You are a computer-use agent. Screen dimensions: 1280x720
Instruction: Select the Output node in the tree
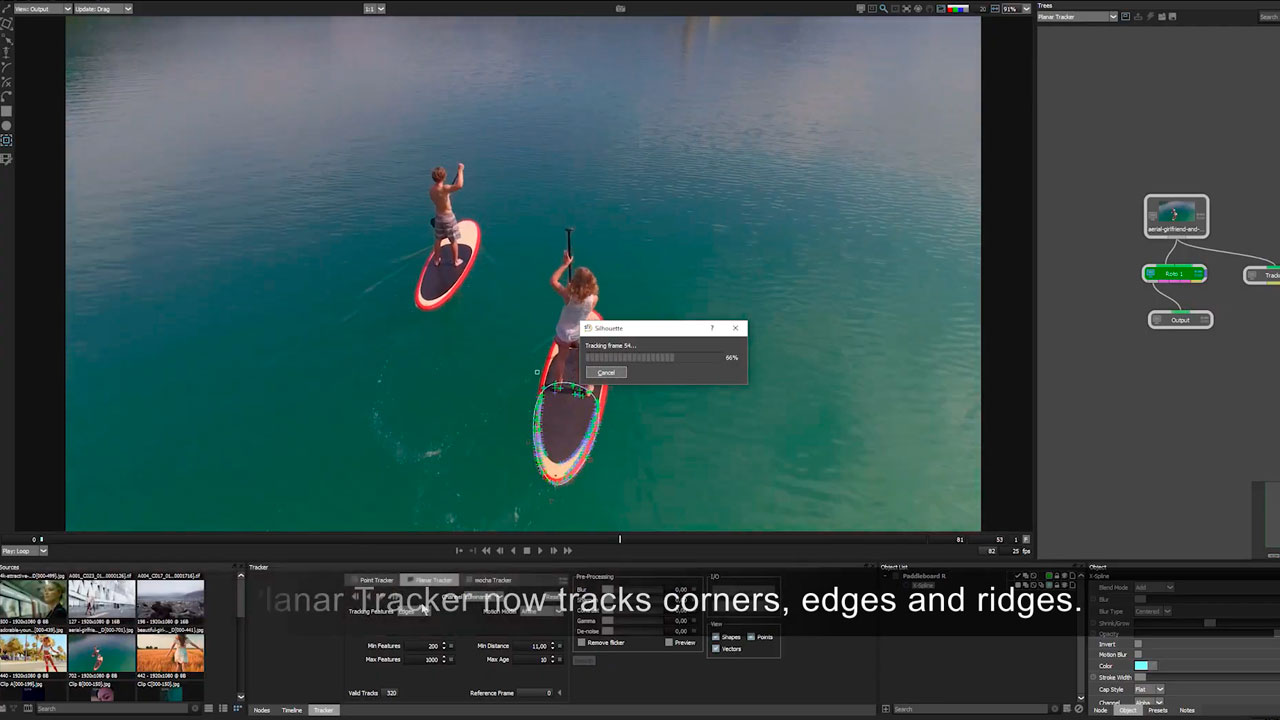(1180, 320)
